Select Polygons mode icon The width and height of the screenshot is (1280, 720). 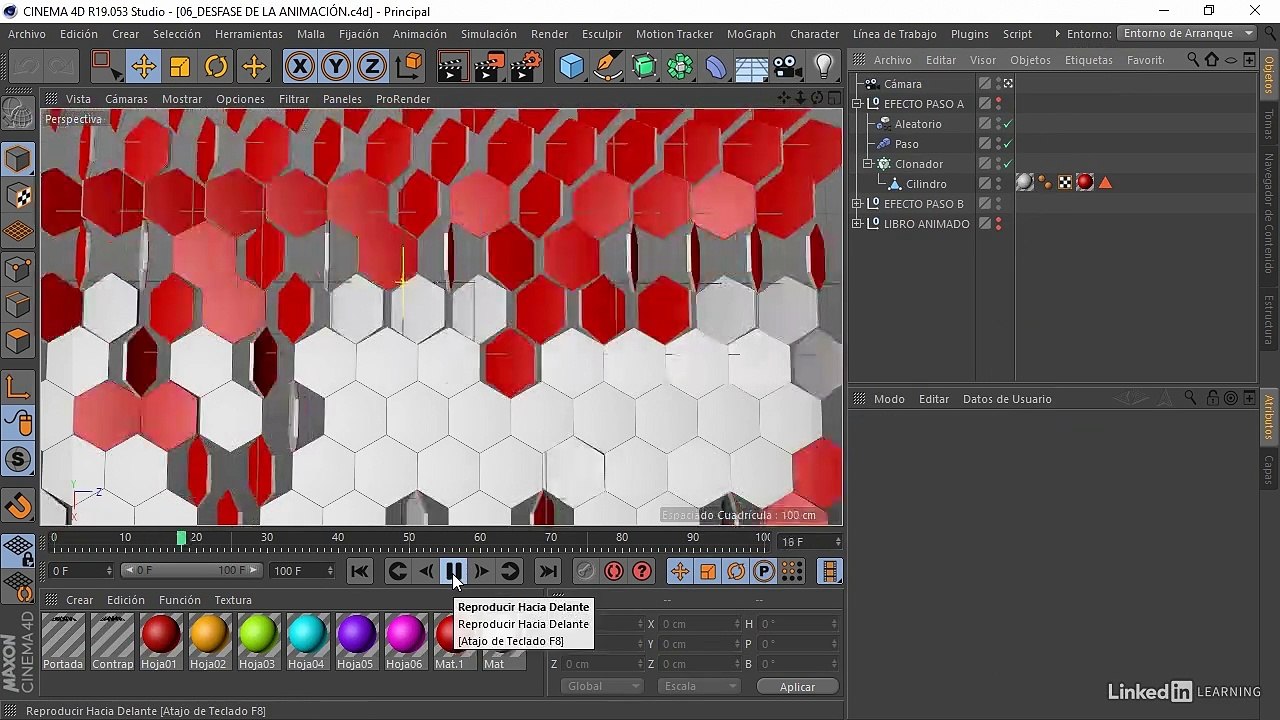click(x=18, y=341)
